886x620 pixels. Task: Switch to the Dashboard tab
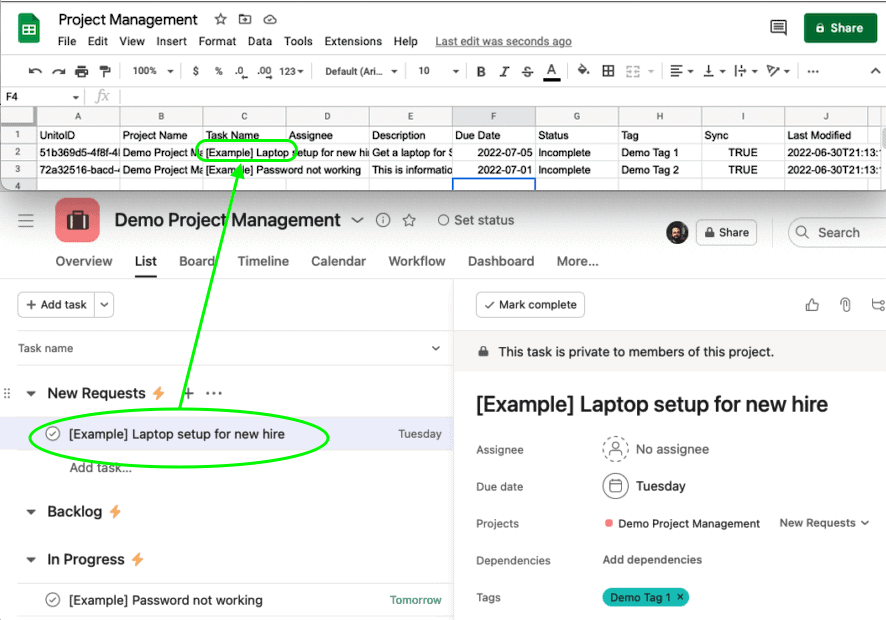[501, 261]
